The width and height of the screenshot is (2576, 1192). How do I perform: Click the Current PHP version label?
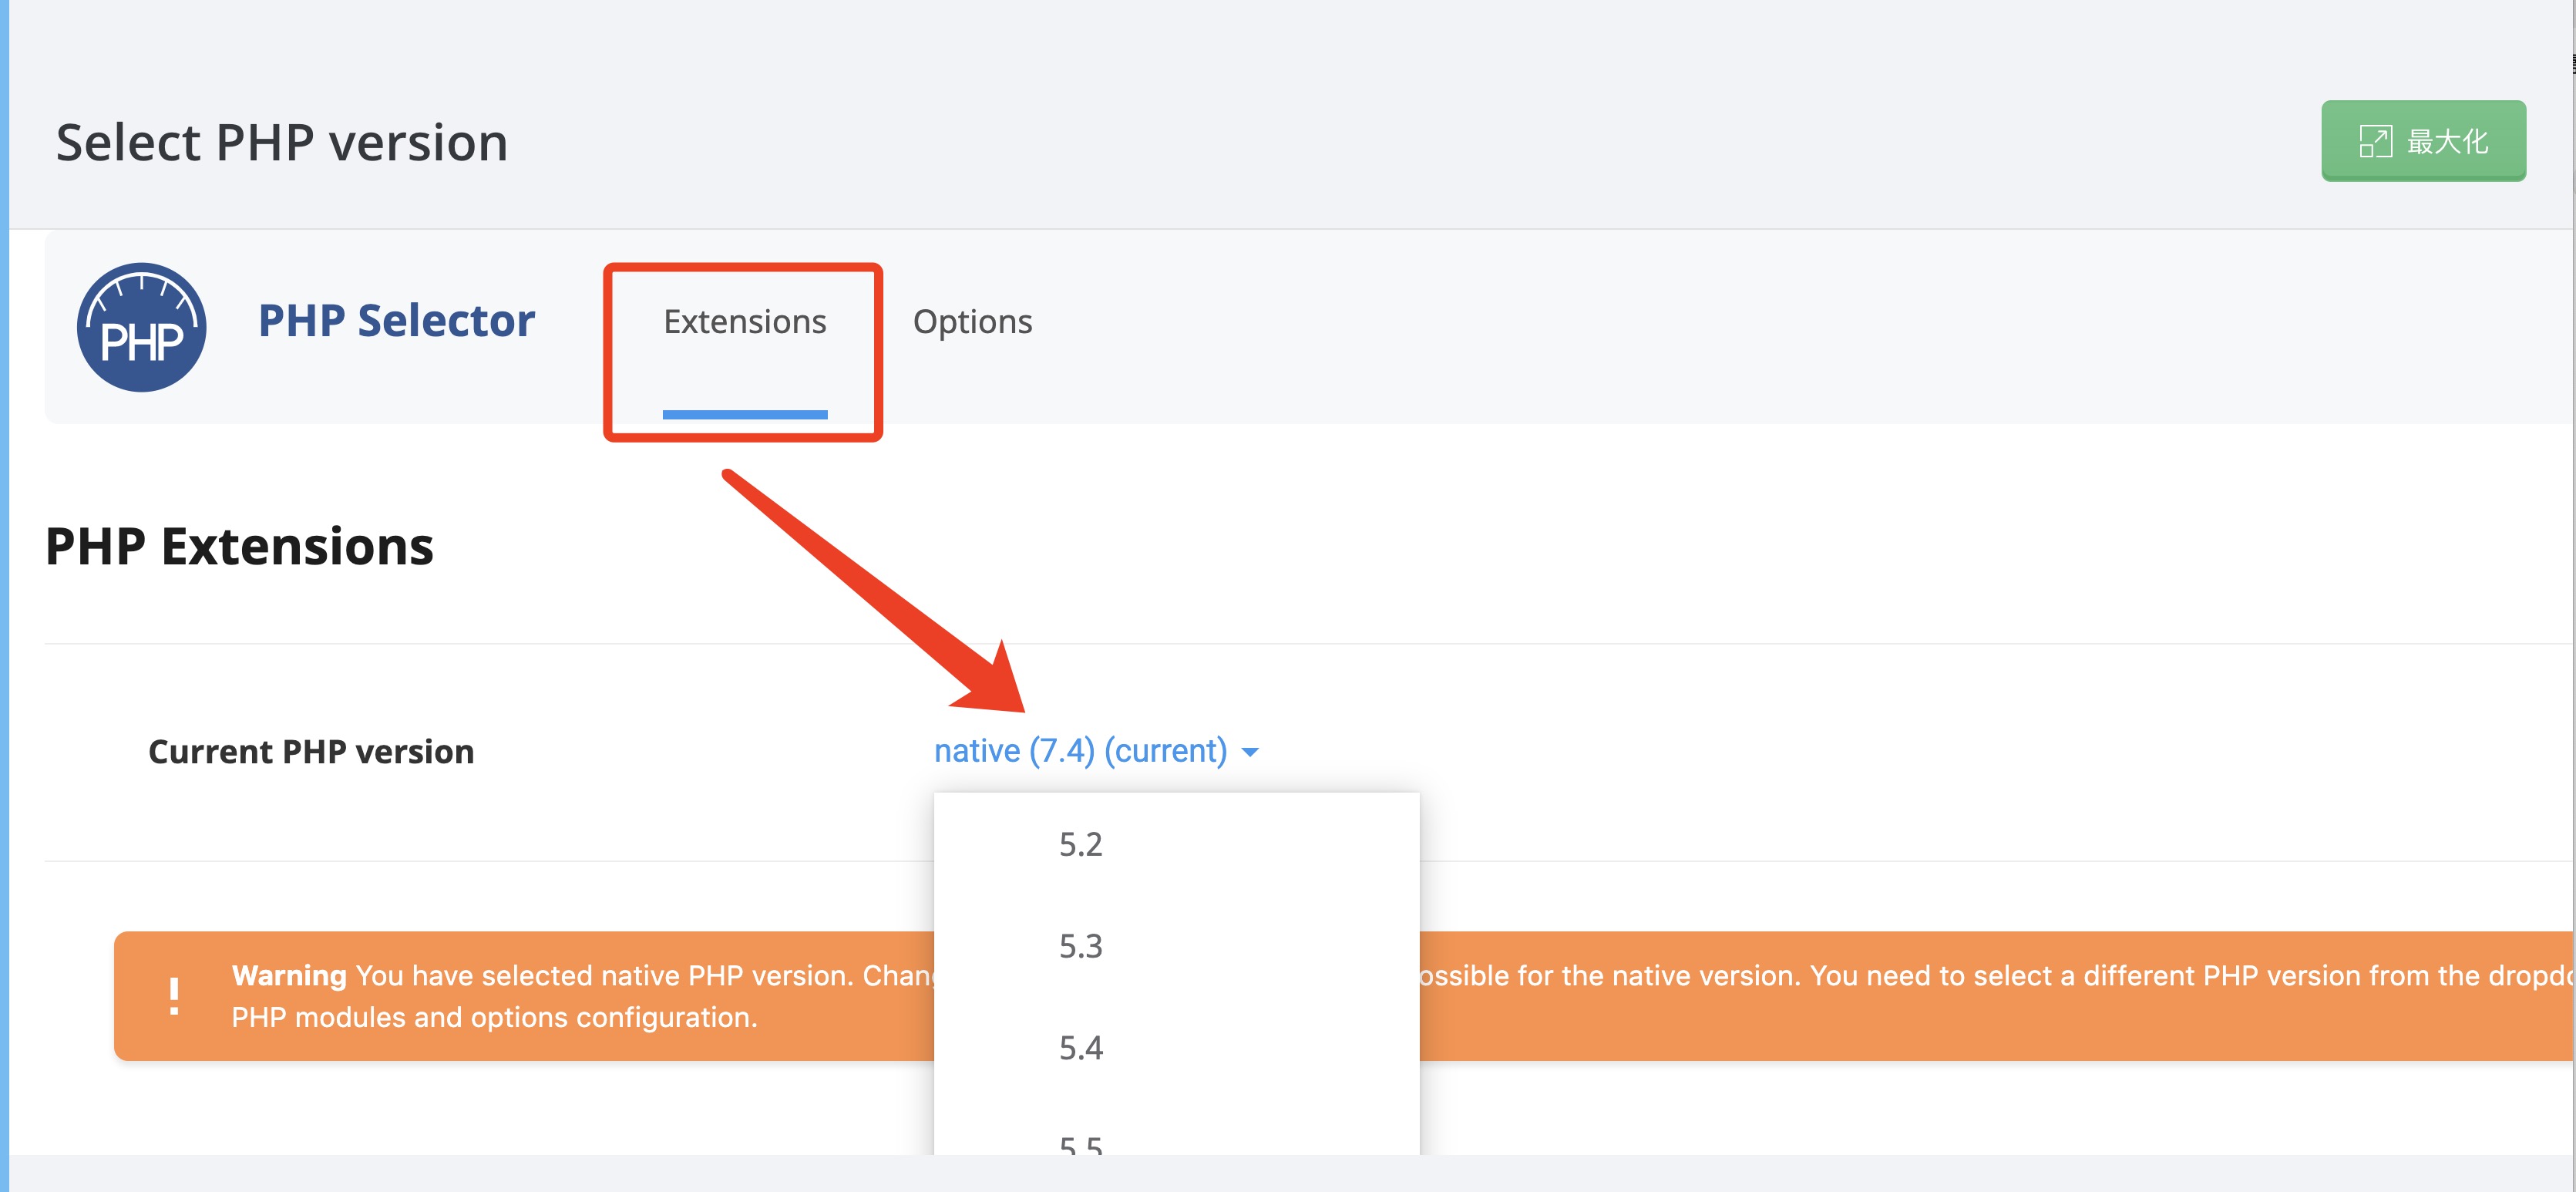[x=311, y=752]
